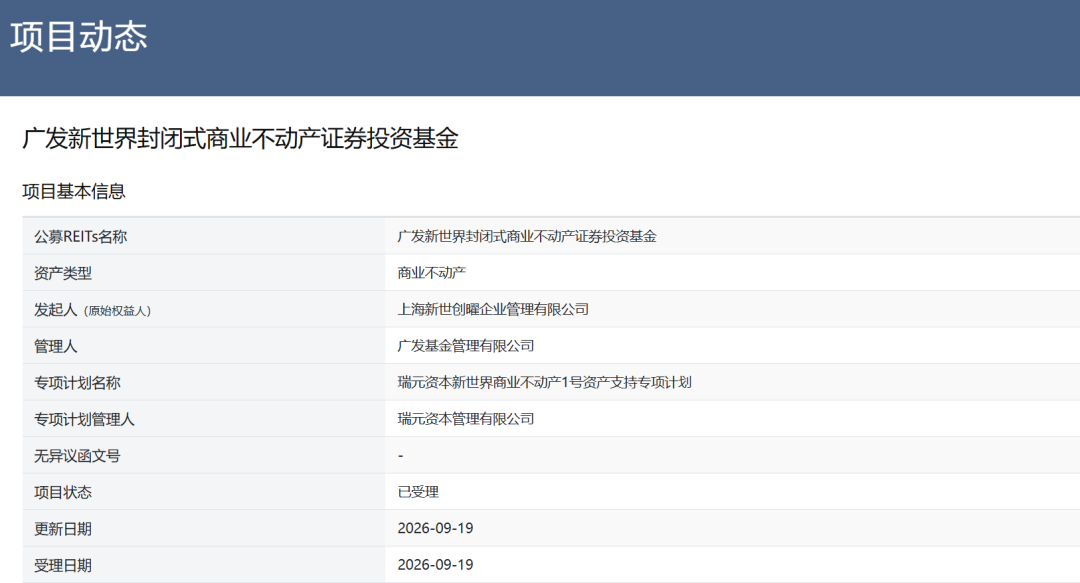Click the 无异议函文号 label
This screenshot has width=1080, height=583.
[77, 456]
